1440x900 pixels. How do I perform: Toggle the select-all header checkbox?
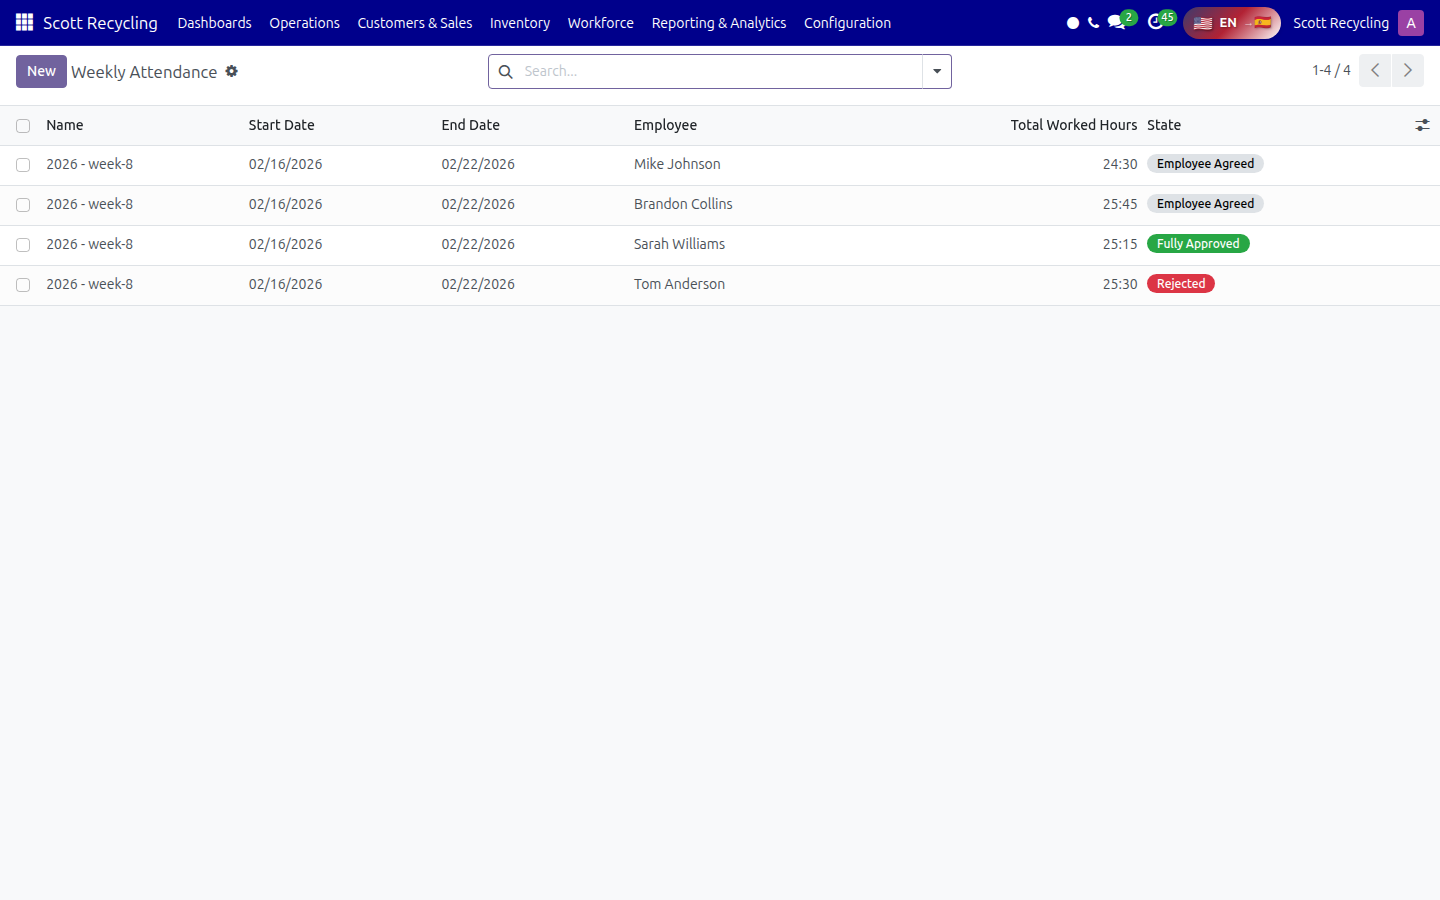coord(23,126)
